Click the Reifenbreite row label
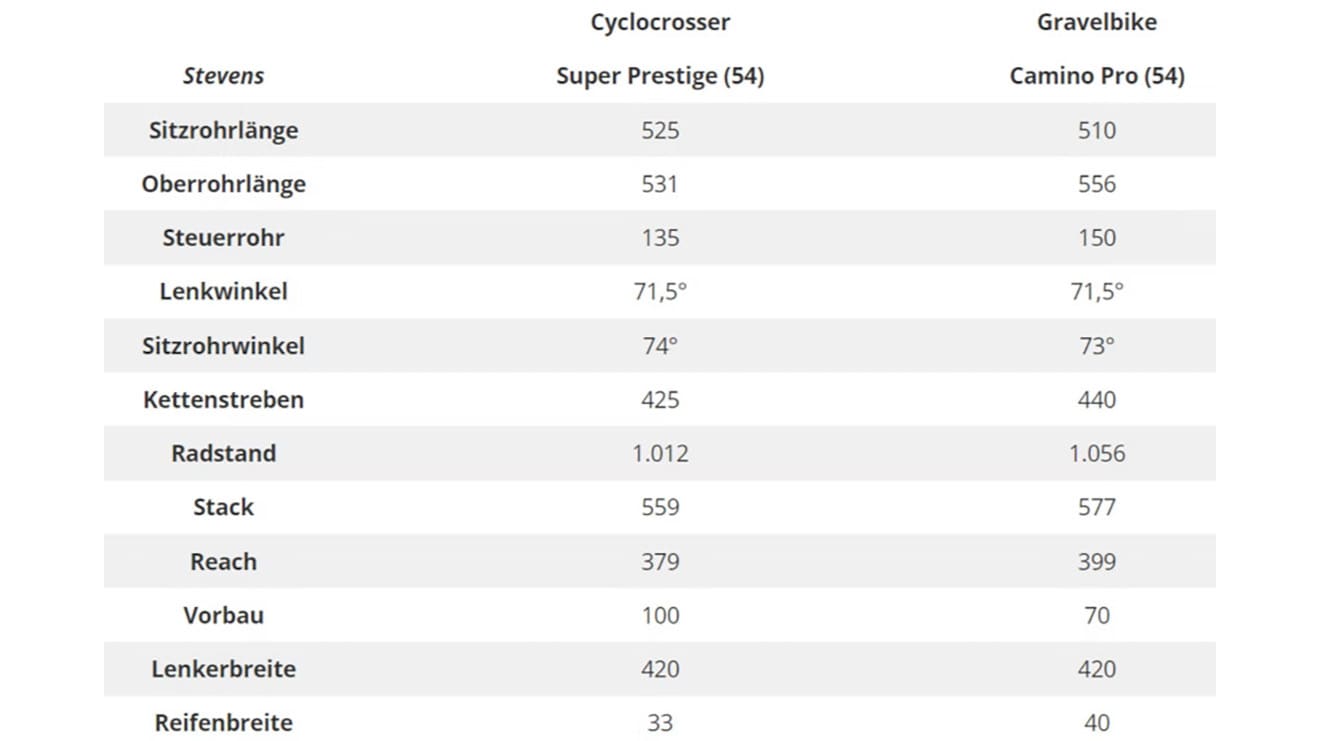Viewport: 1320px width, 741px height. tap(223, 723)
